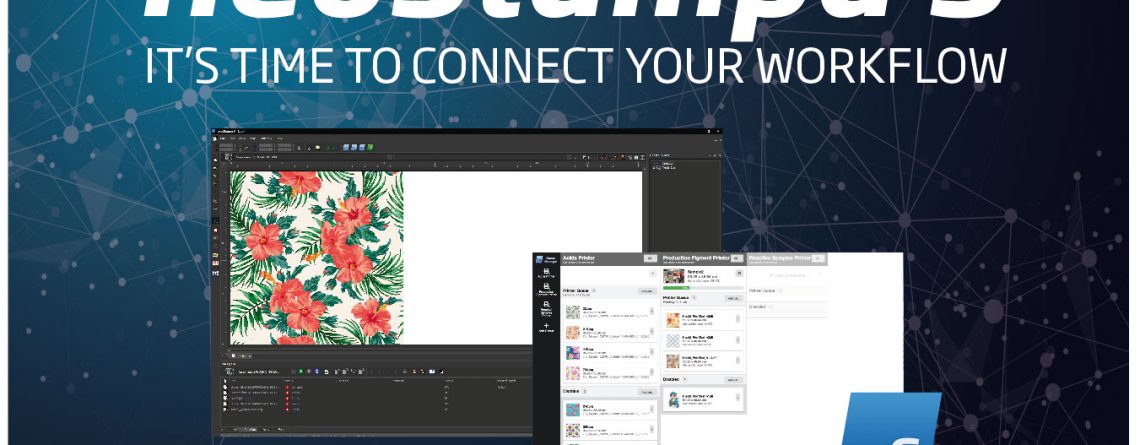Click the plus icon to add a new printer

pos(546,327)
